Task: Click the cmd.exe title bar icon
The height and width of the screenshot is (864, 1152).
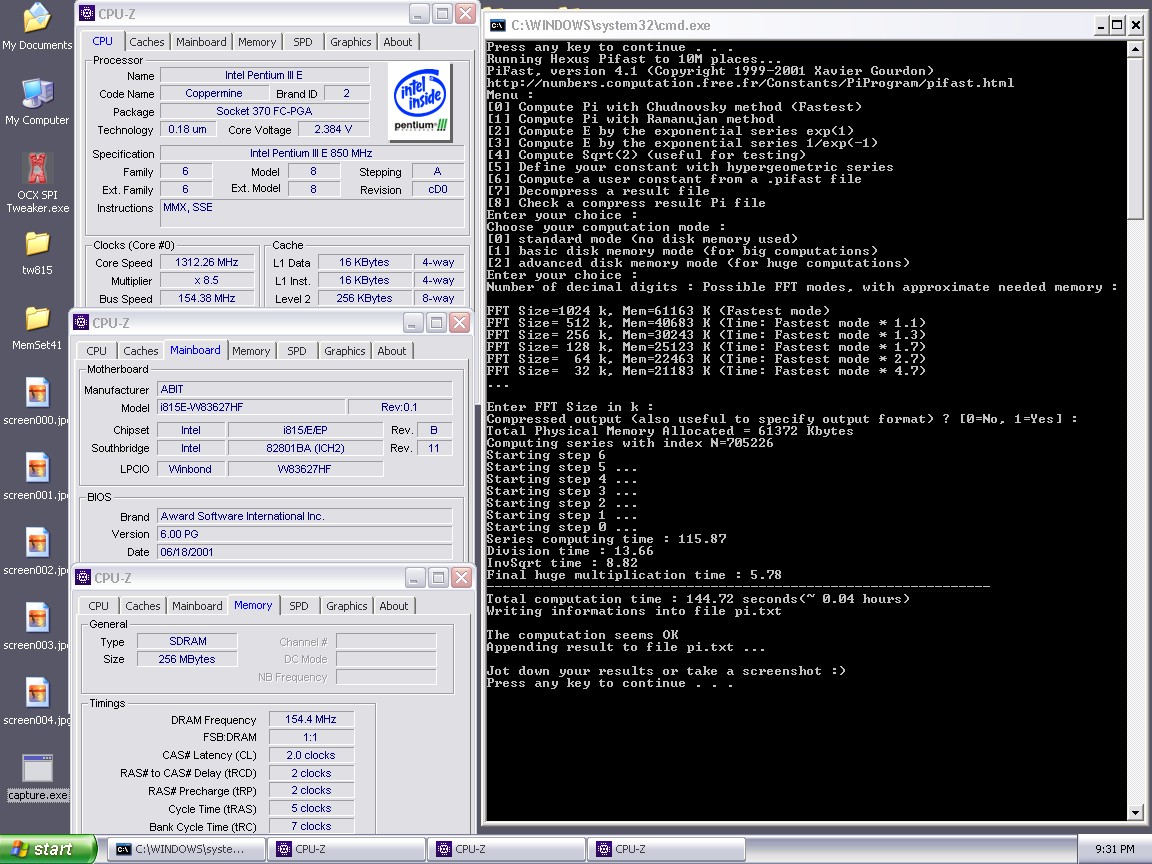Action: (497, 26)
